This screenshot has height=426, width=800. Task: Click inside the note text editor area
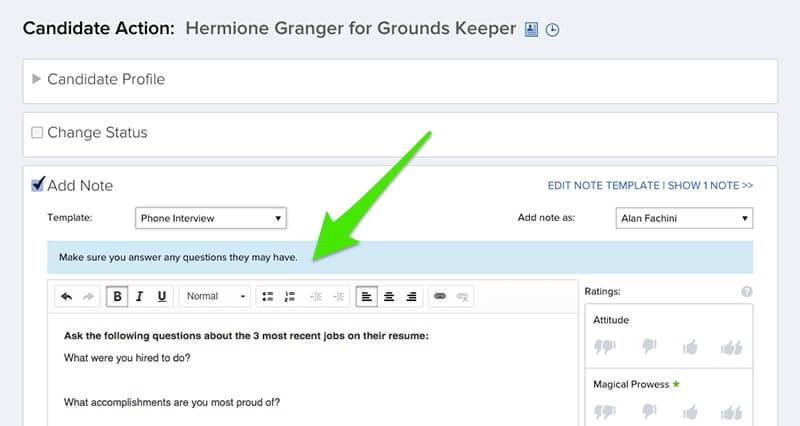coord(312,370)
